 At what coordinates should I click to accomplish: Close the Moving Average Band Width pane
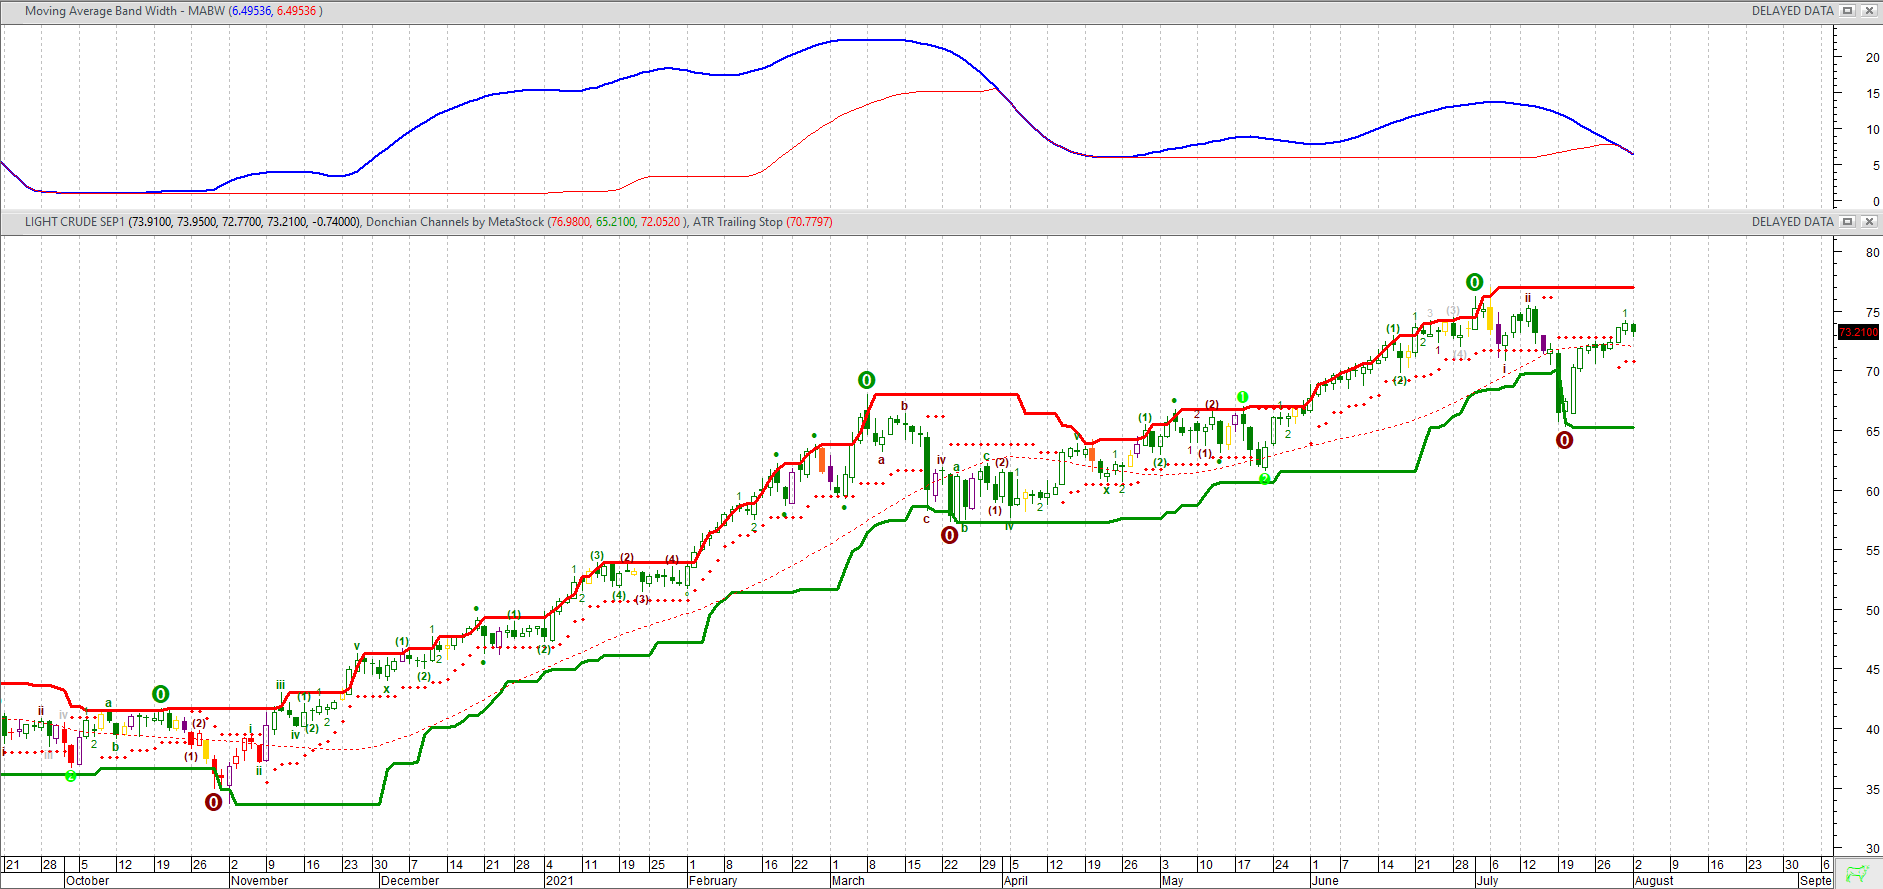(x=1868, y=11)
